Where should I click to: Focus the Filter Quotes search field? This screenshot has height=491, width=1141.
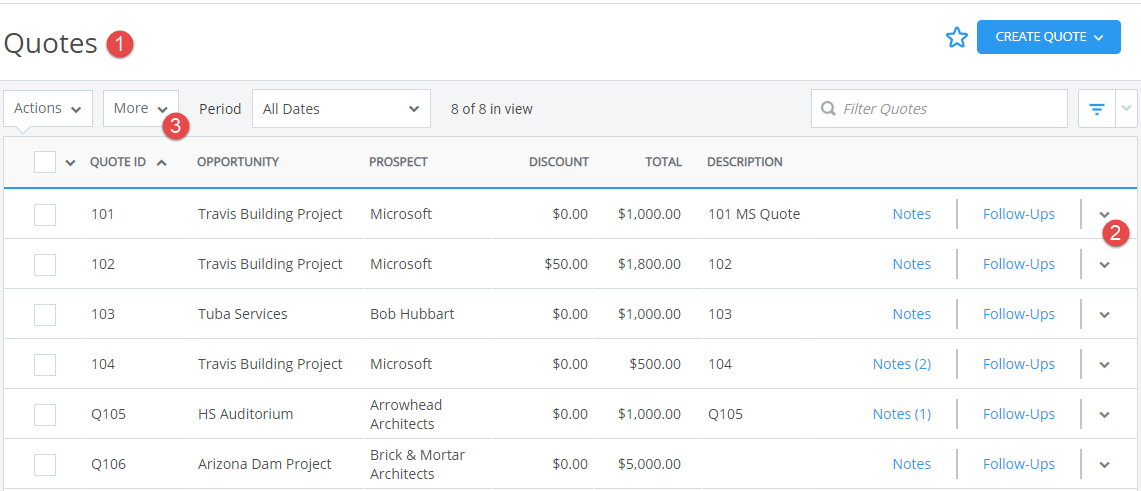[x=939, y=108]
